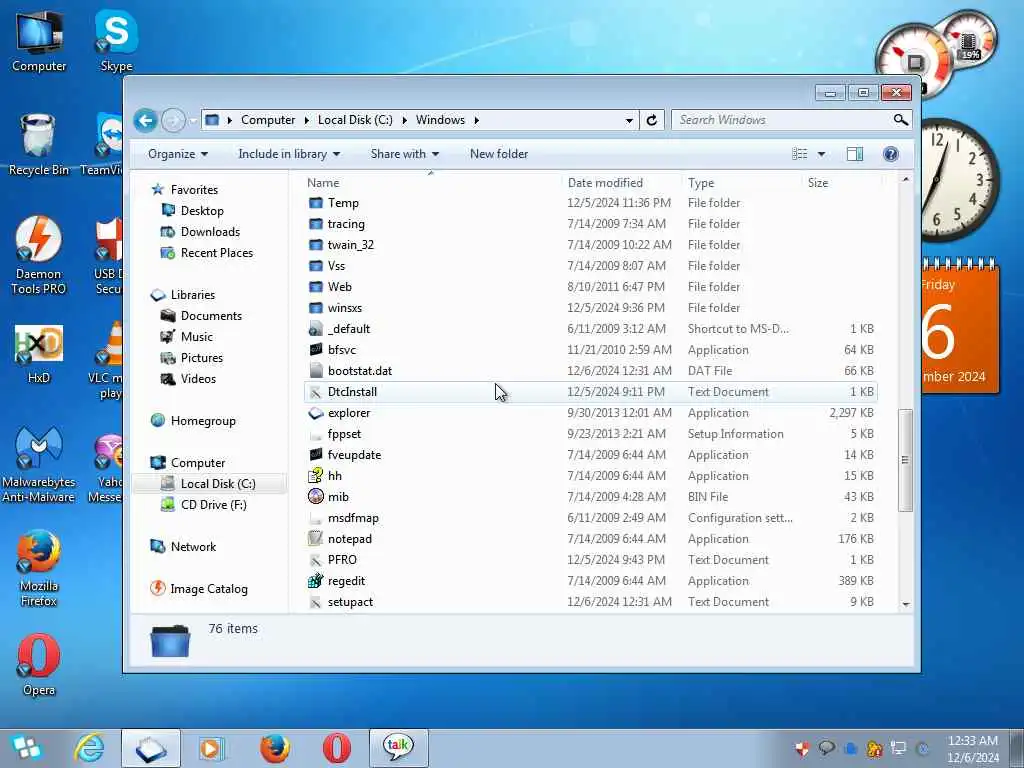The image size is (1024, 768).
Task: Open Google Talk taskbar icon
Action: [398, 748]
